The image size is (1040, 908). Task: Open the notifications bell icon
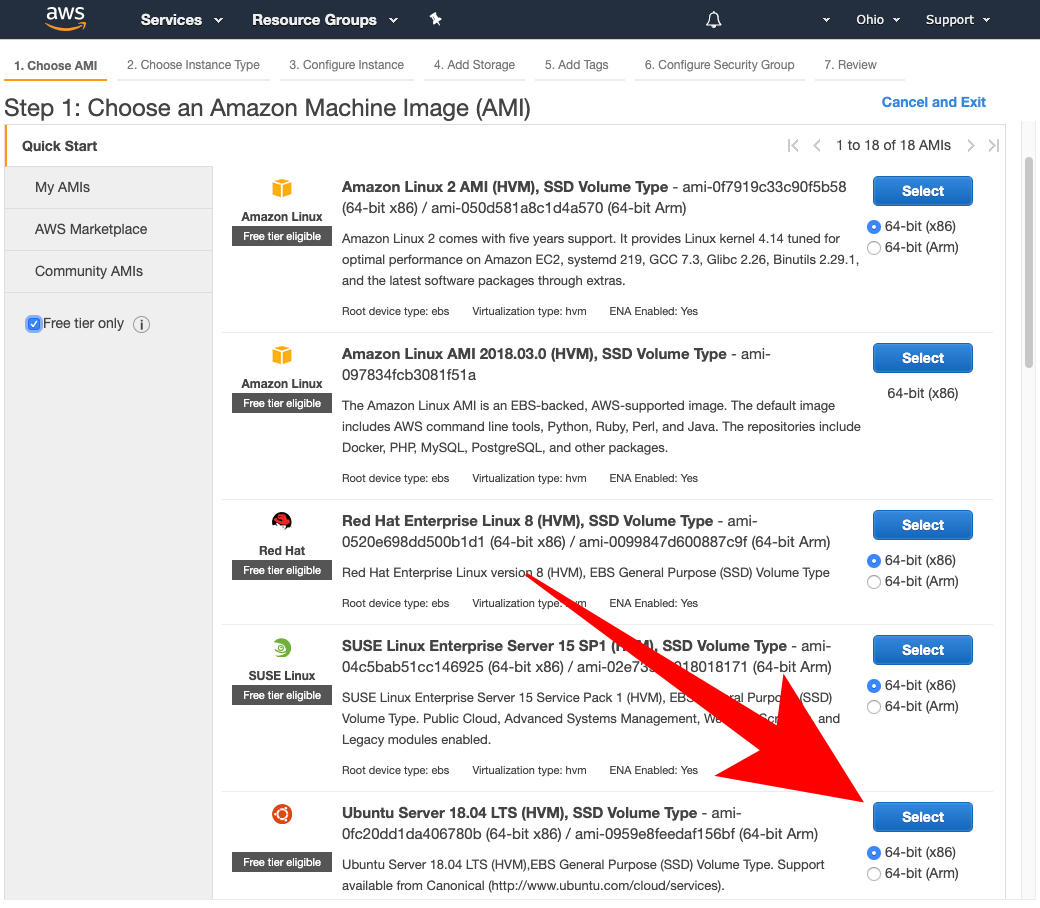tap(713, 20)
